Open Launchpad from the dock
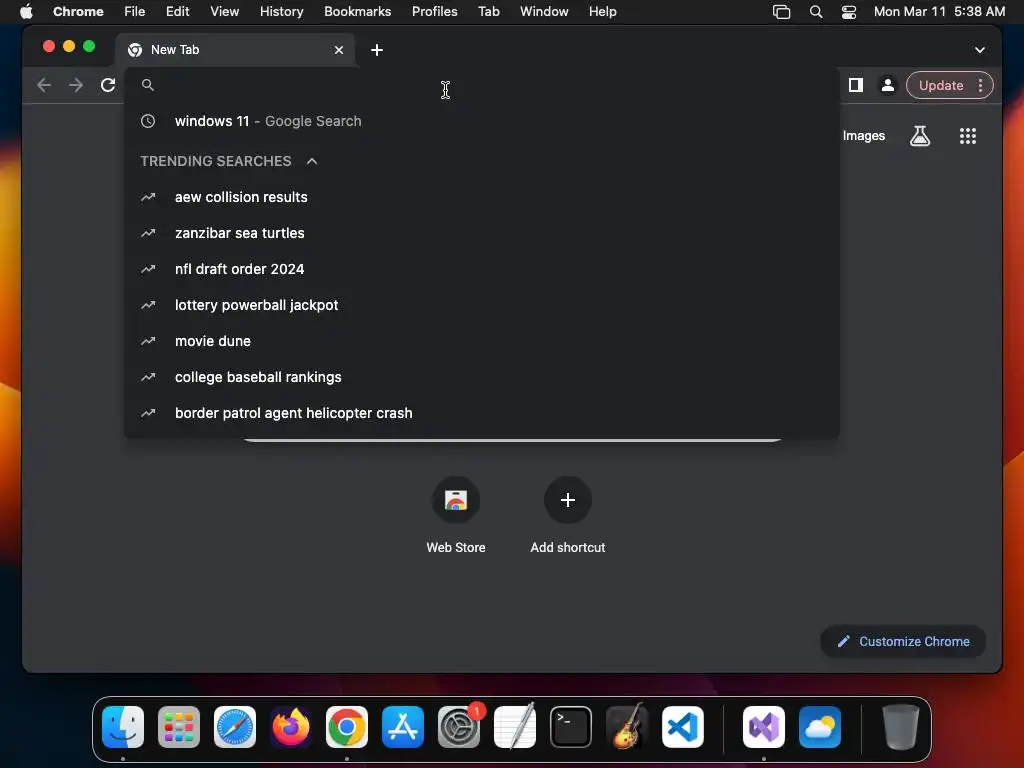Viewport: 1024px width, 768px height. (178, 726)
